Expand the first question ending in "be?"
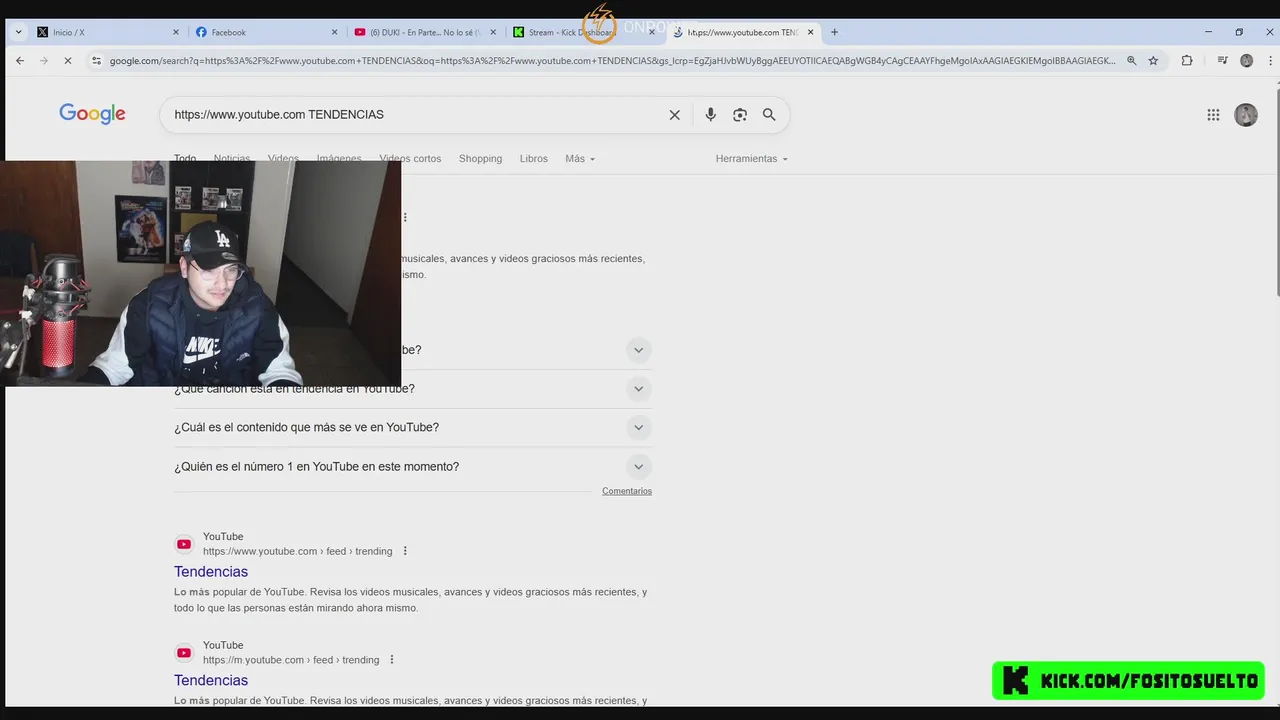 pos(638,350)
